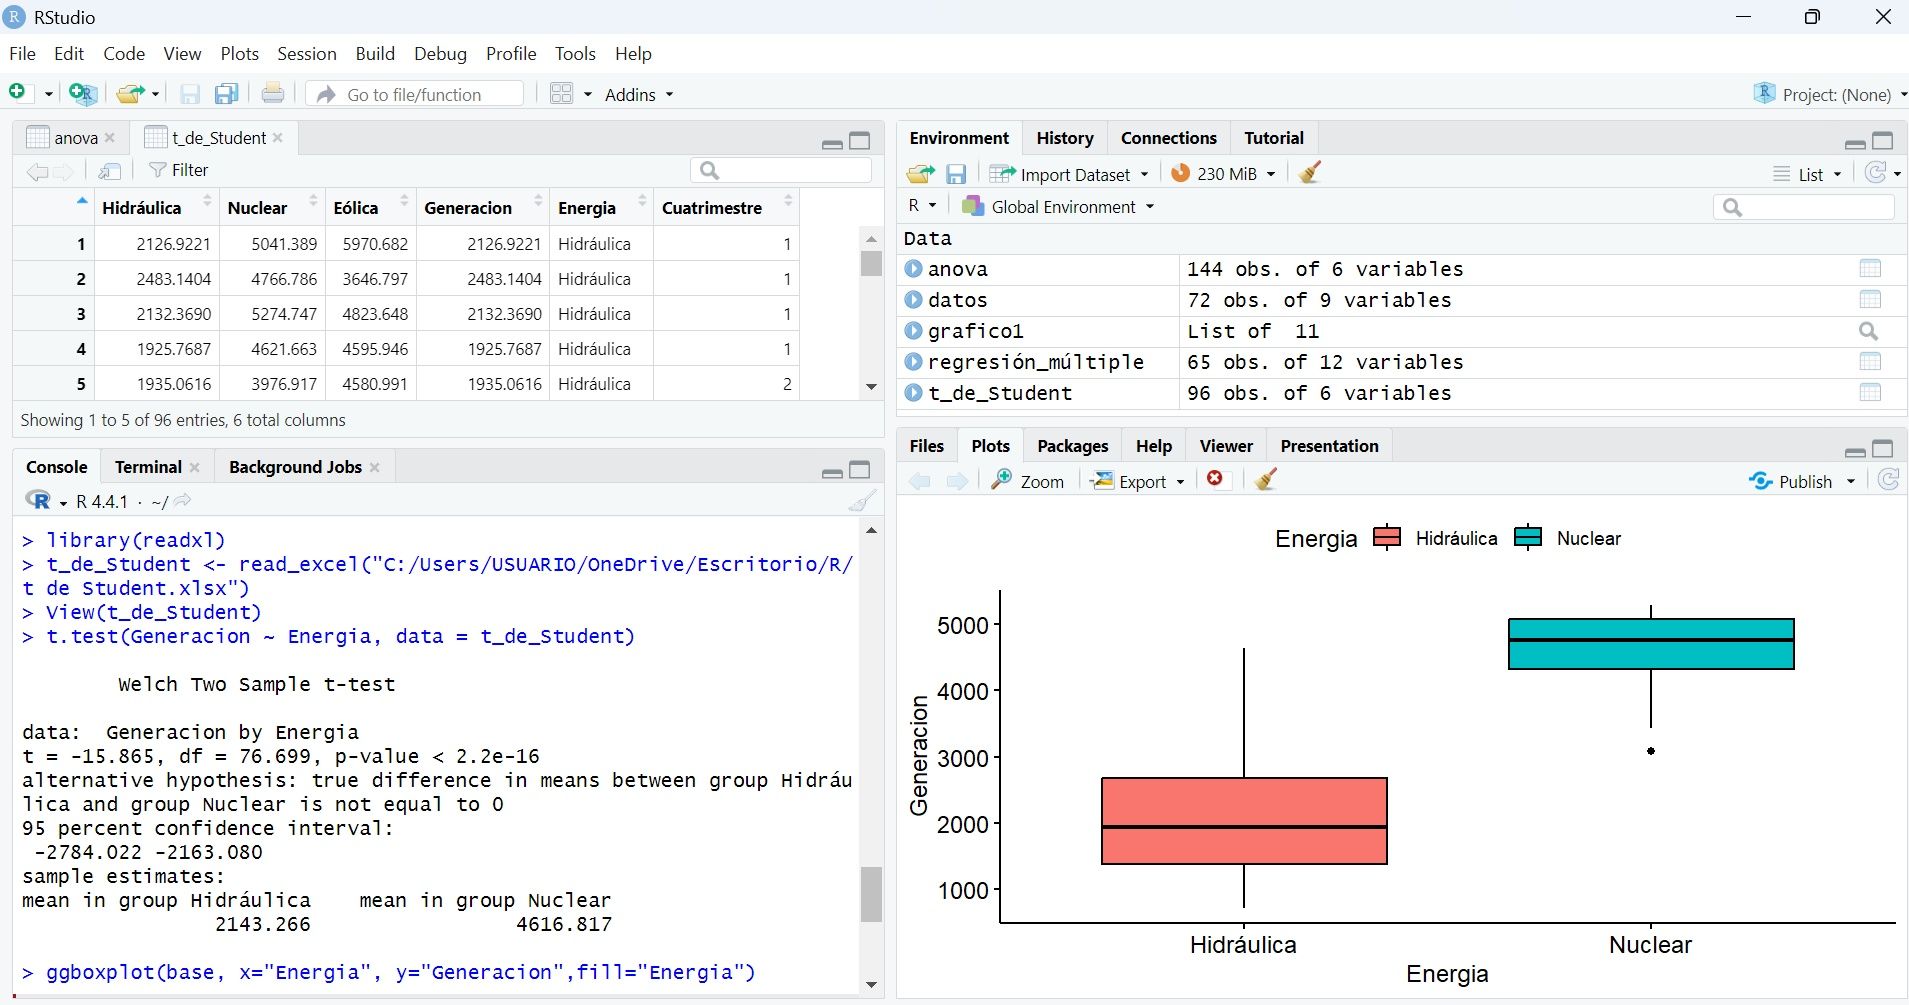Switch to the History tab
This screenshot has width=1909, height=1005.
(x=1065, y=138)
